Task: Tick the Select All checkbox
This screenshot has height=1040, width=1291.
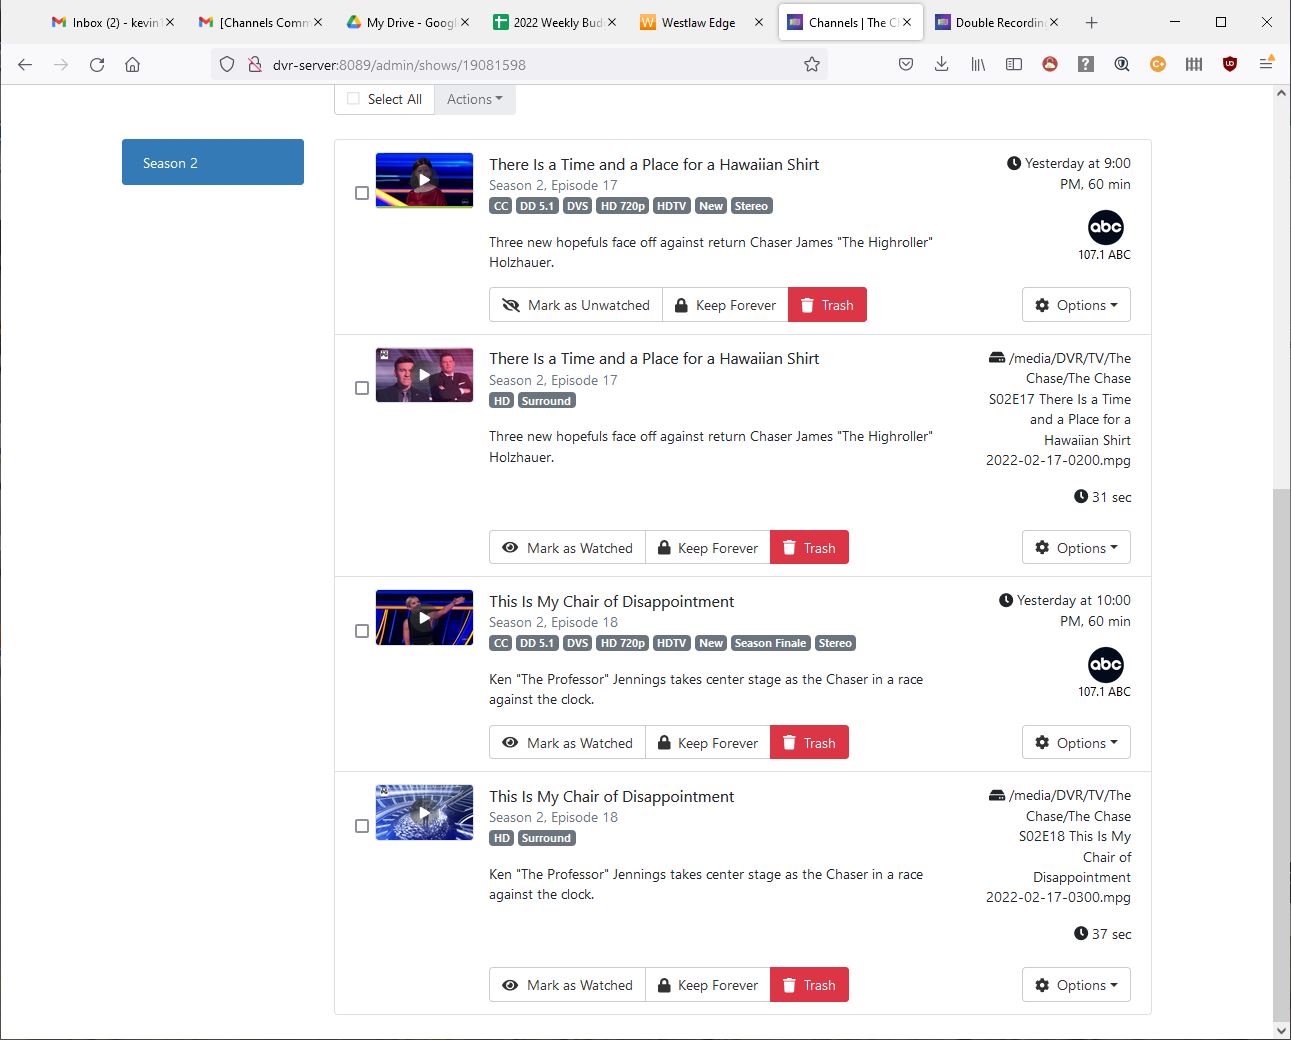Action: 353,99
